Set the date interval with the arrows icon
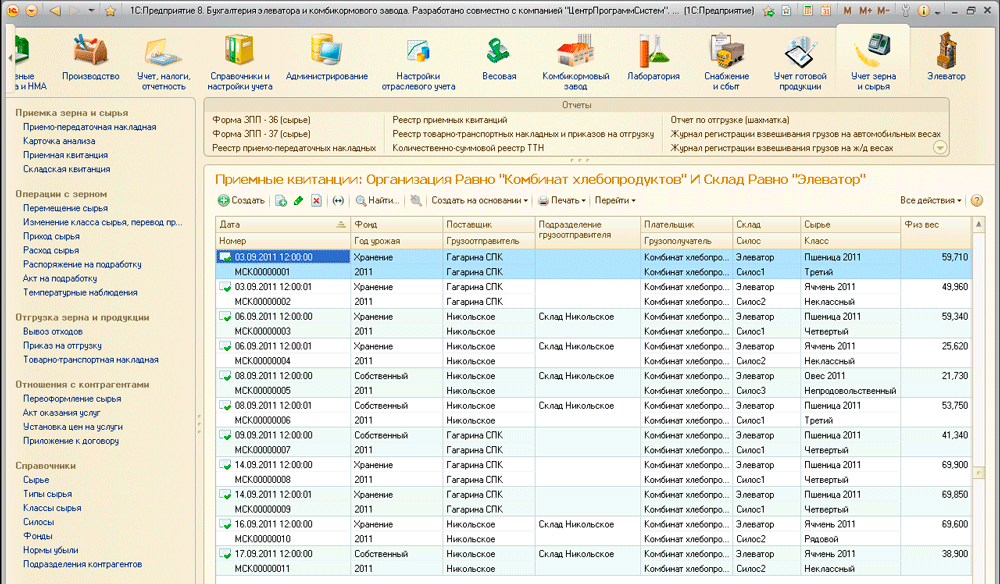Image resolution: width=1000 pixels, height=584 pixels. point(338,201)
